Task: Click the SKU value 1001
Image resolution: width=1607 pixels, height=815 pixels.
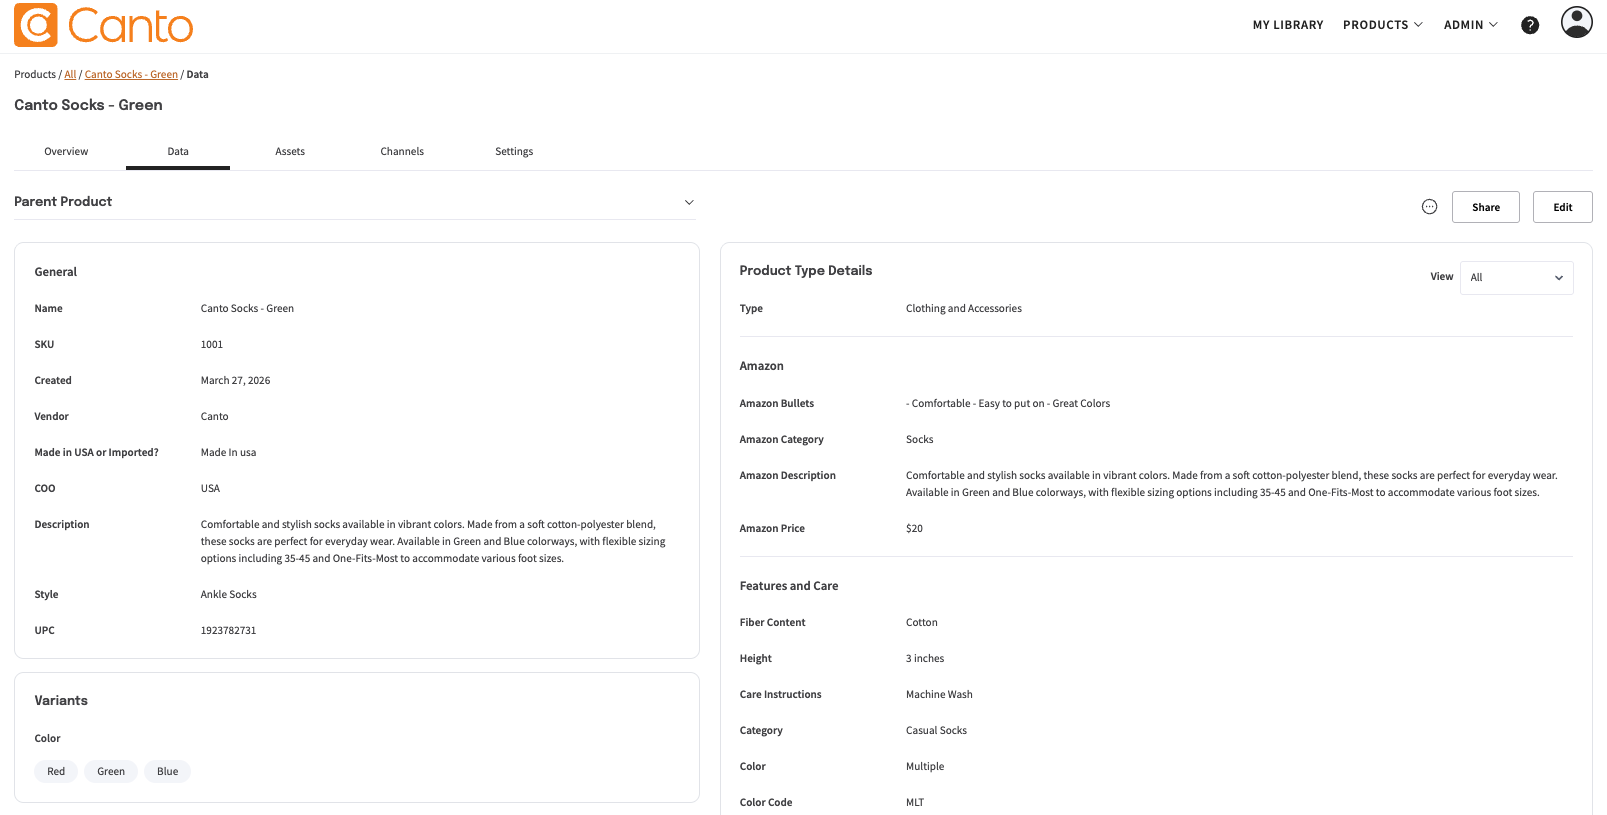Action: click(212, 345)
